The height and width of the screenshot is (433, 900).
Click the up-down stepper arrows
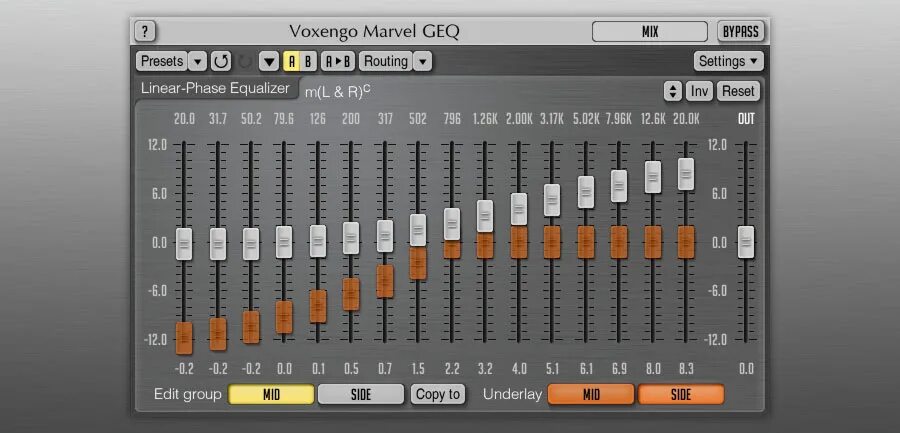click(673, 91)
